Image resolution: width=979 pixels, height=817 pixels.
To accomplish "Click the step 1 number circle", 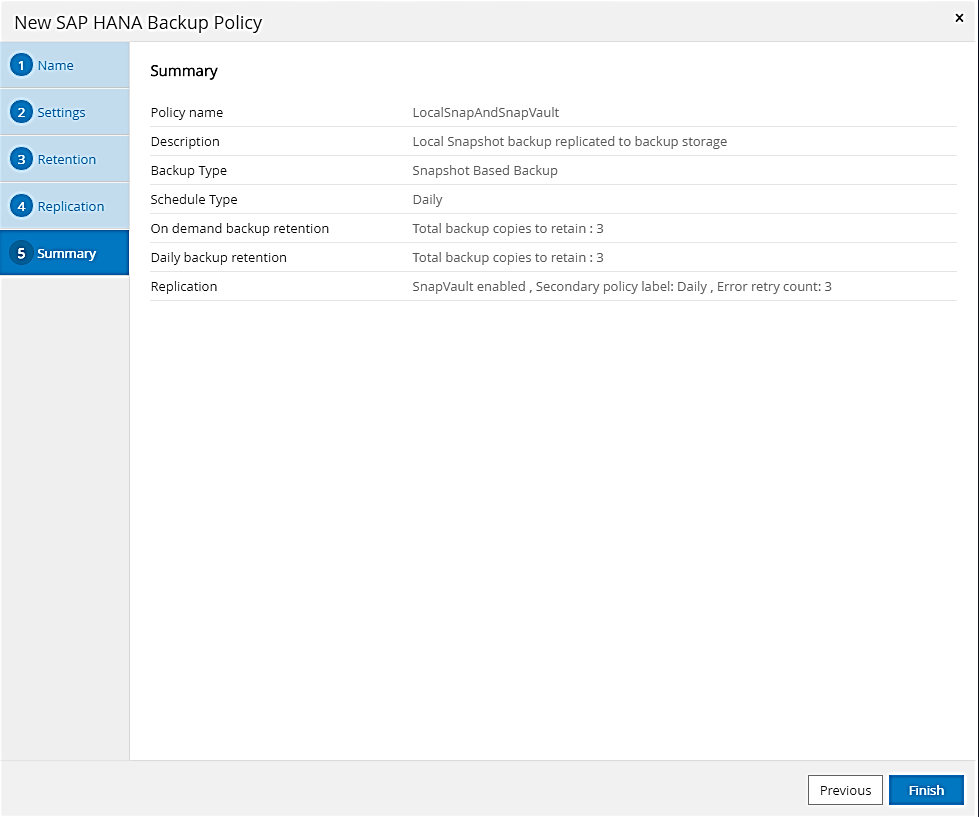I will pyautogui.click(x=22, y=66).
